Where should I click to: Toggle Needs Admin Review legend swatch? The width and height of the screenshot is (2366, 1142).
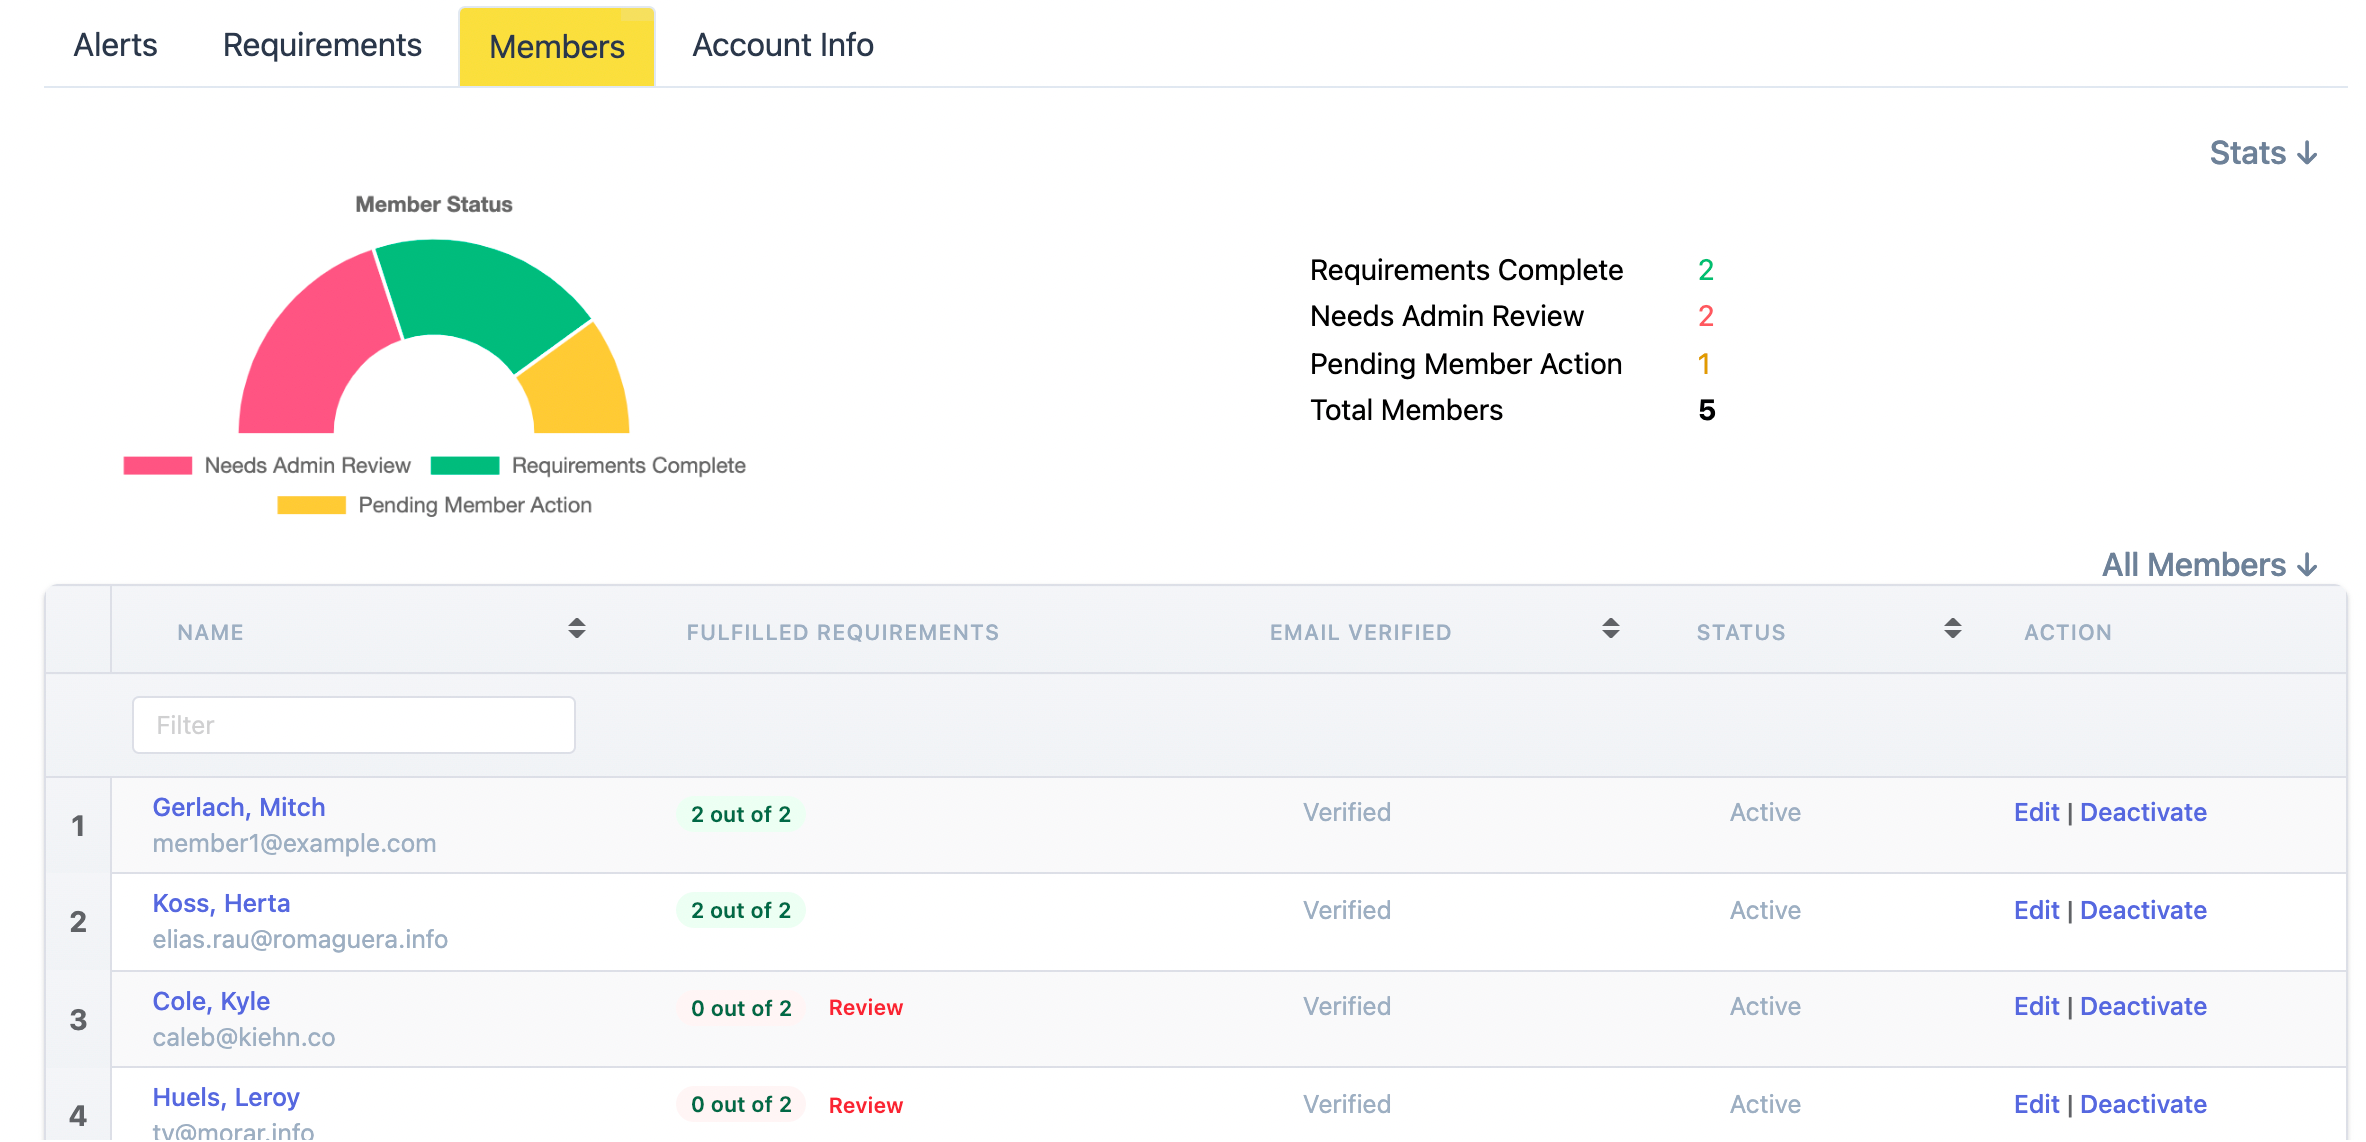158,466
